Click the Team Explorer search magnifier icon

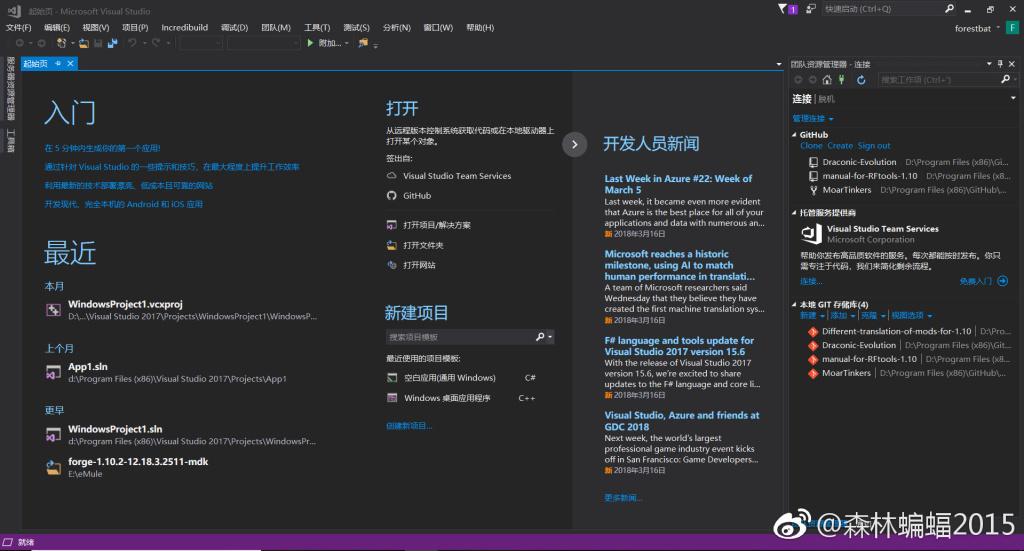tap(1006, 79)
